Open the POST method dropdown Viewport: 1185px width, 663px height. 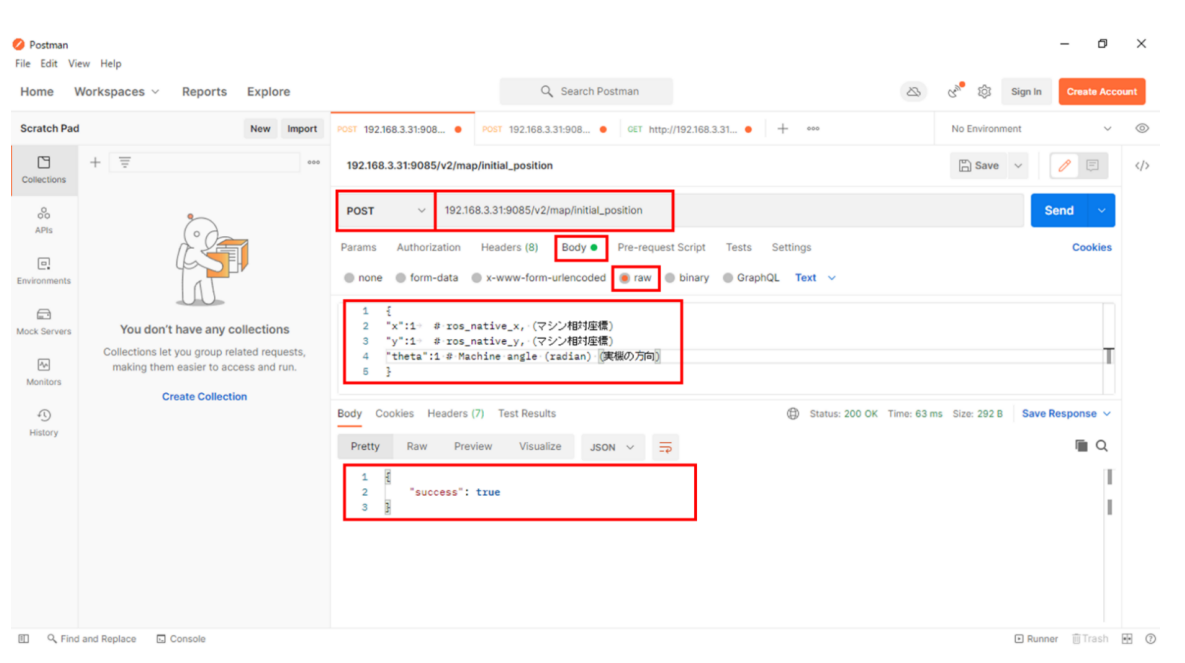tap(386, 211)
